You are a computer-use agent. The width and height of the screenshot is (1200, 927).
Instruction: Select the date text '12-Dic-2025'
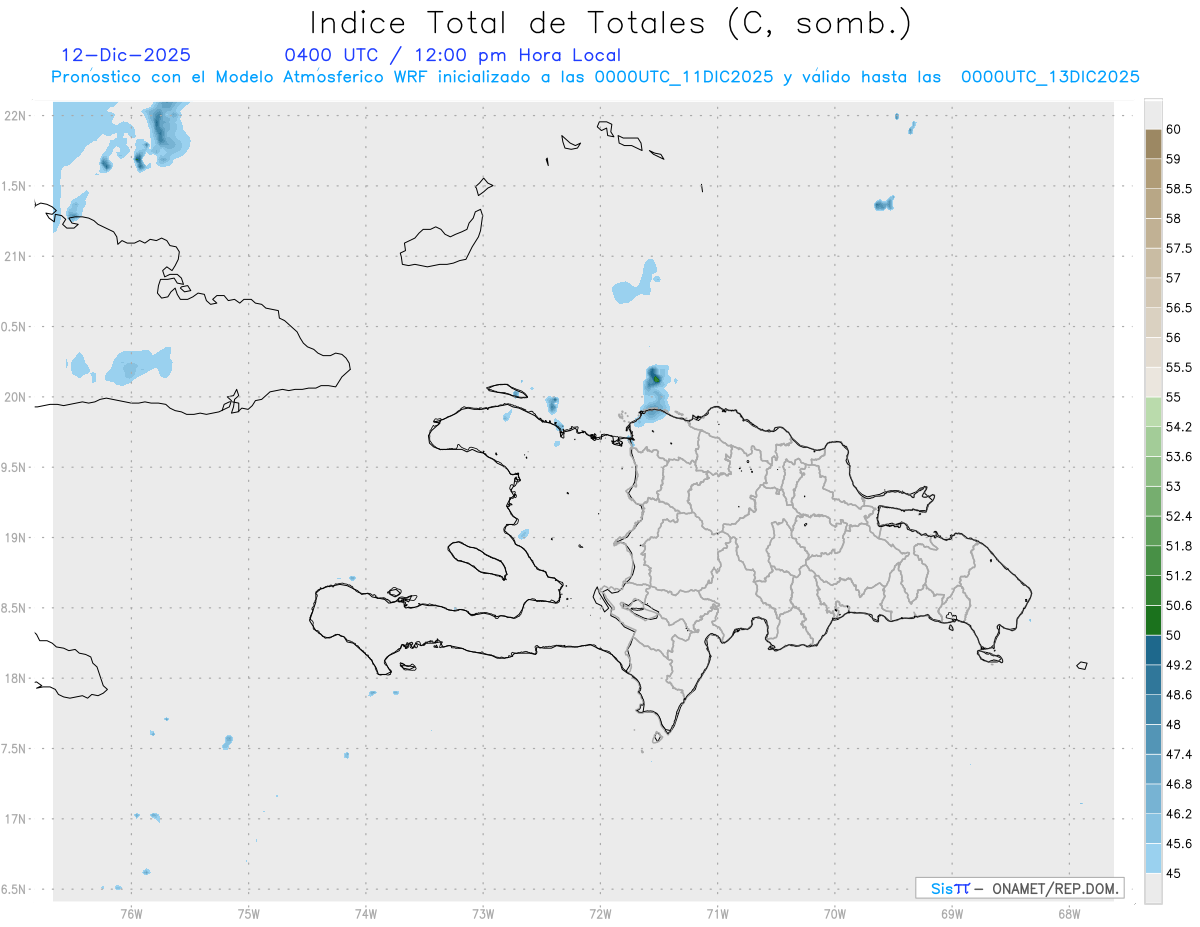[126, 55]
